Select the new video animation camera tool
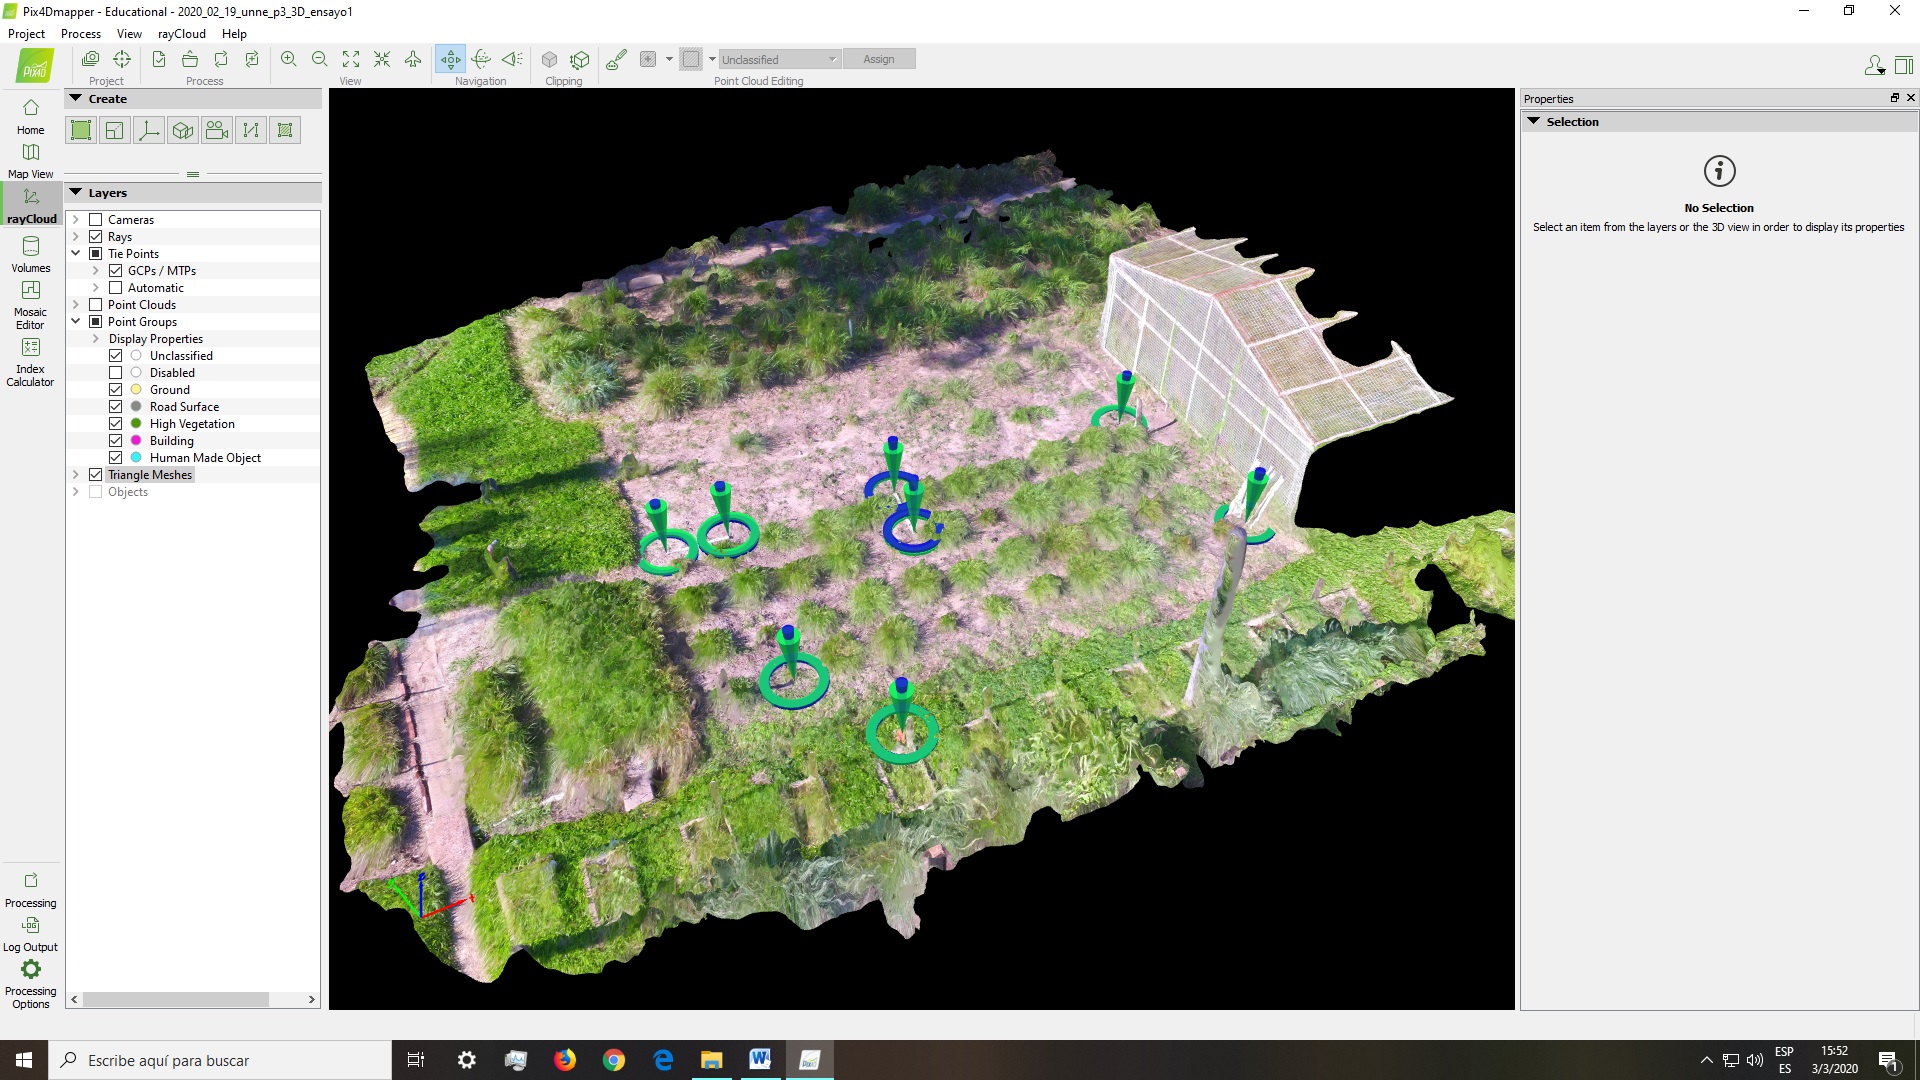This screenshot has width=1920, height=1080. coord(216,130)
